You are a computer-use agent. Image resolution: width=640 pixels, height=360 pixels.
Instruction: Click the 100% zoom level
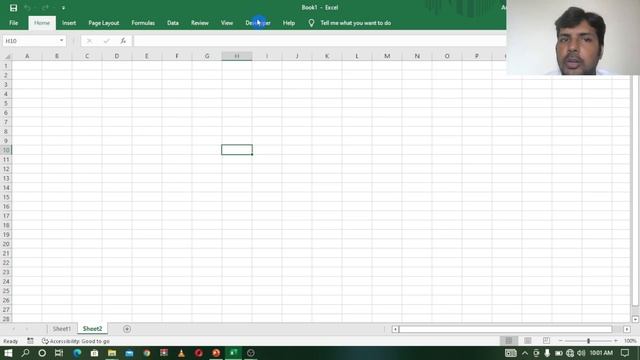pyautogui.click(x=630, y=341)
